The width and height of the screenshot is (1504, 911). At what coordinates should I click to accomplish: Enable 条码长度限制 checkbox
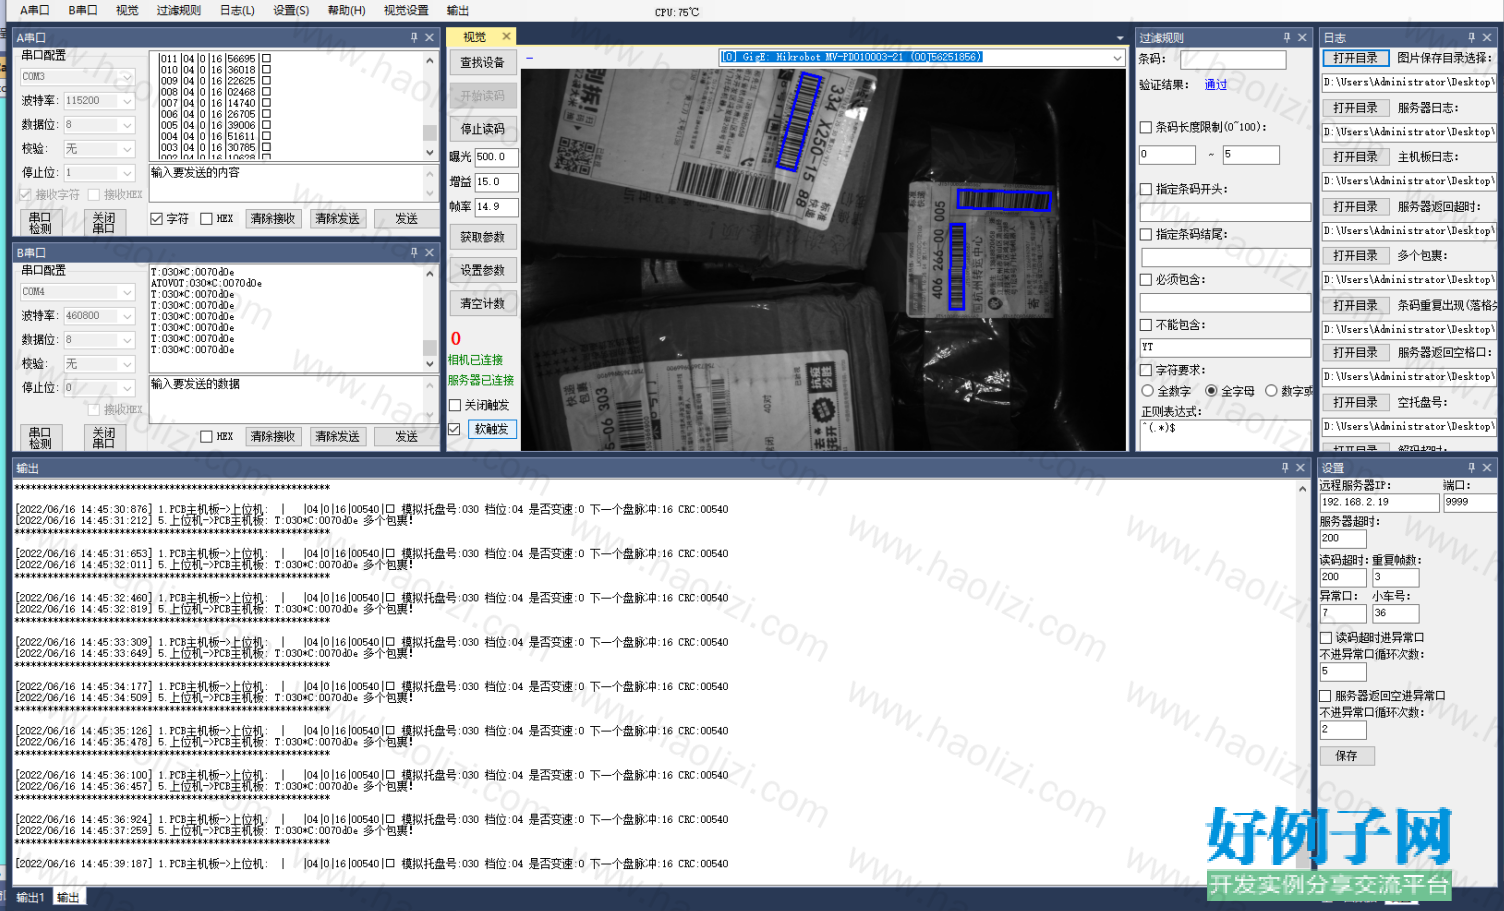tap(1146, 127)
